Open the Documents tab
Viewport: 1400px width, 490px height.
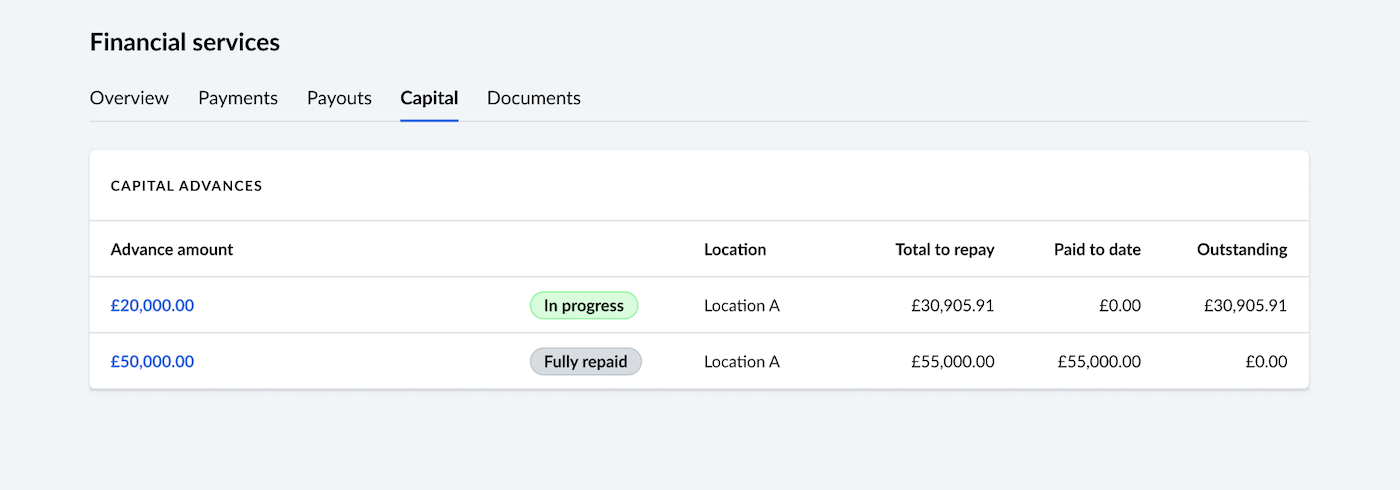[x=534, y=98]
